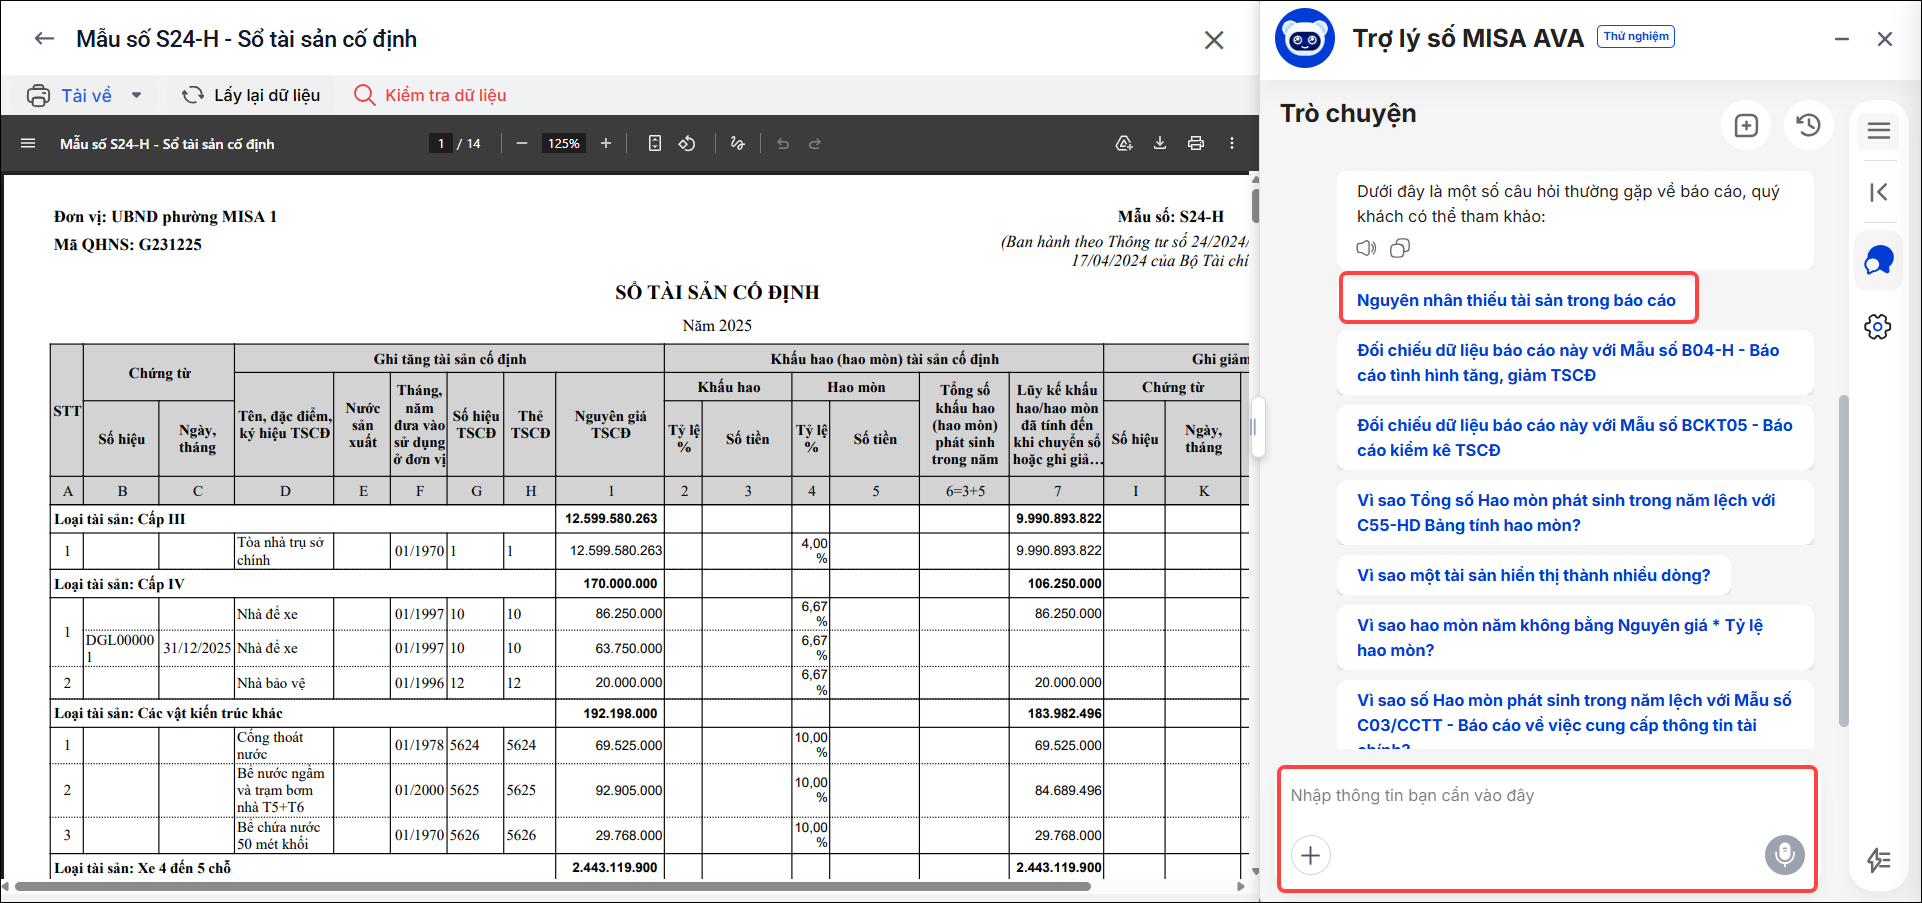Click save to Drive icon in PDF toolbar
The width and height of the screenshot is (1922, 903).
[x=1124, y=143]
